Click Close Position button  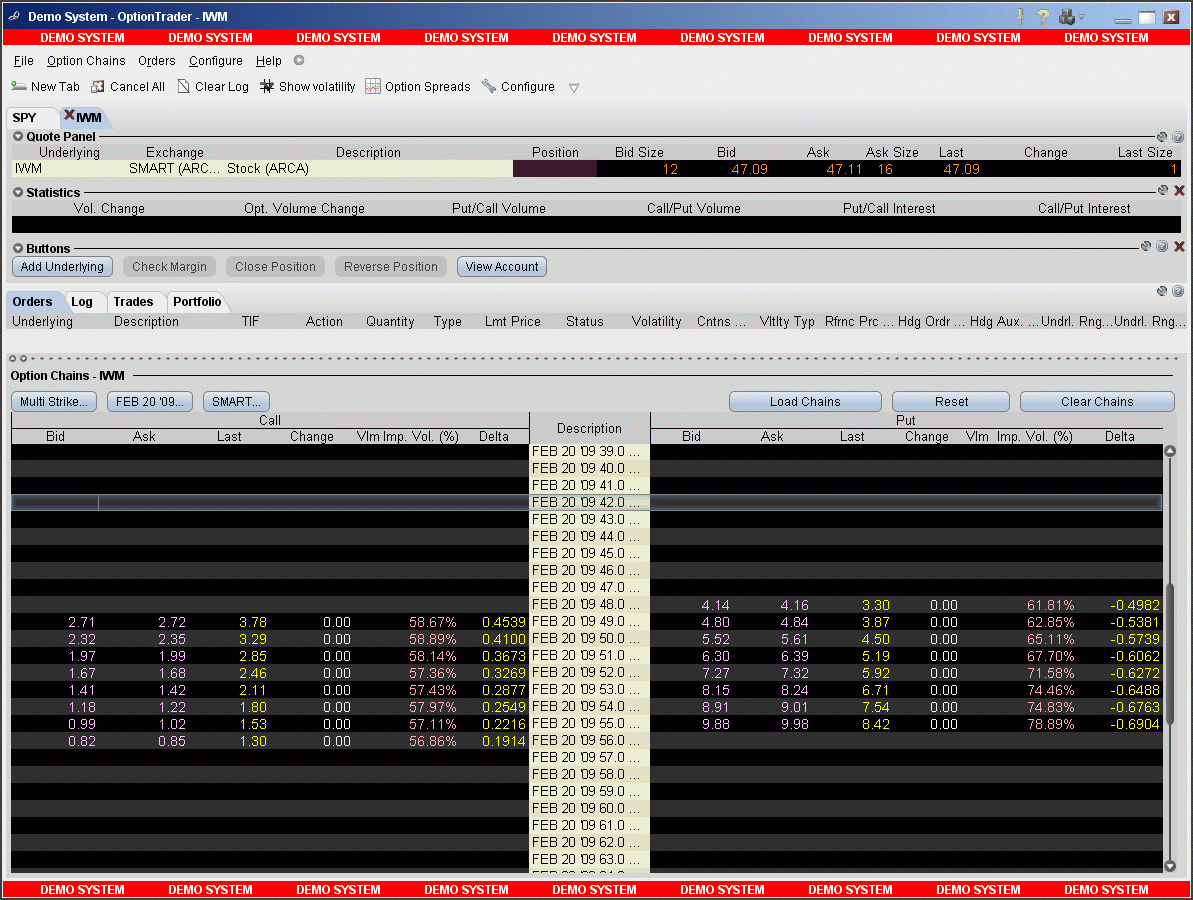click(275, 267)
